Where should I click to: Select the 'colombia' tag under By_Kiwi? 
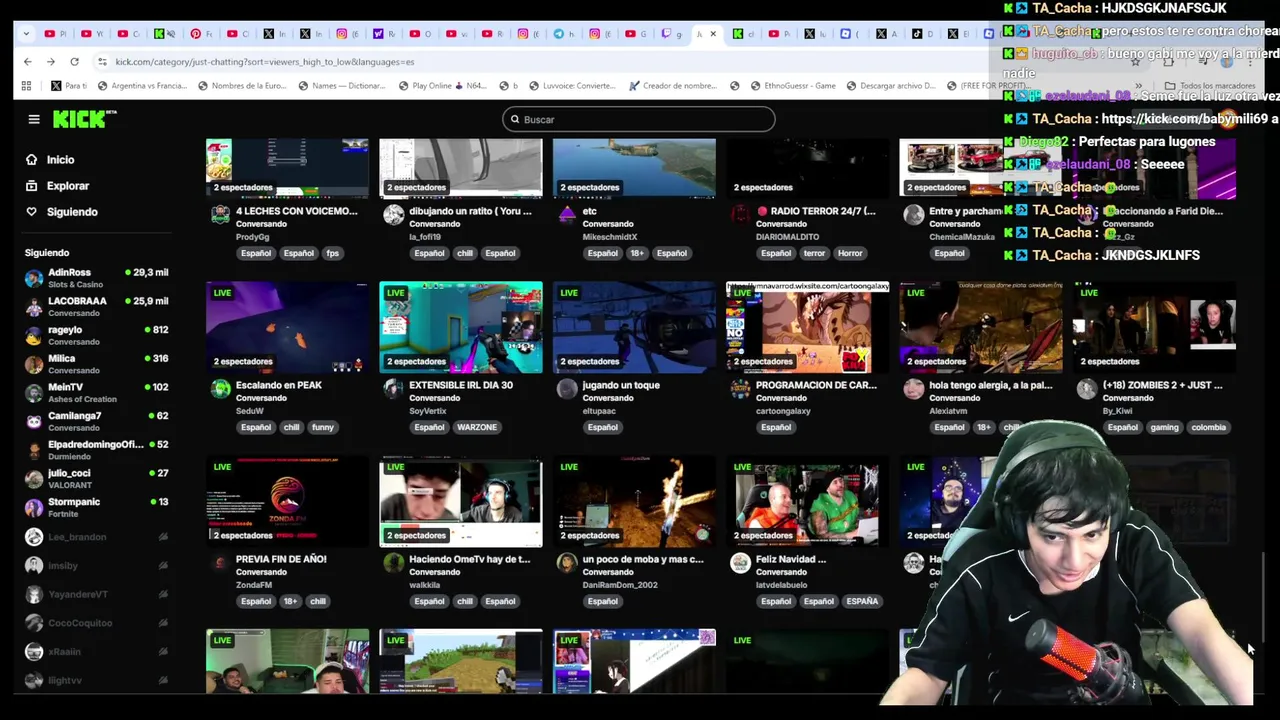tap(1208, 427)
